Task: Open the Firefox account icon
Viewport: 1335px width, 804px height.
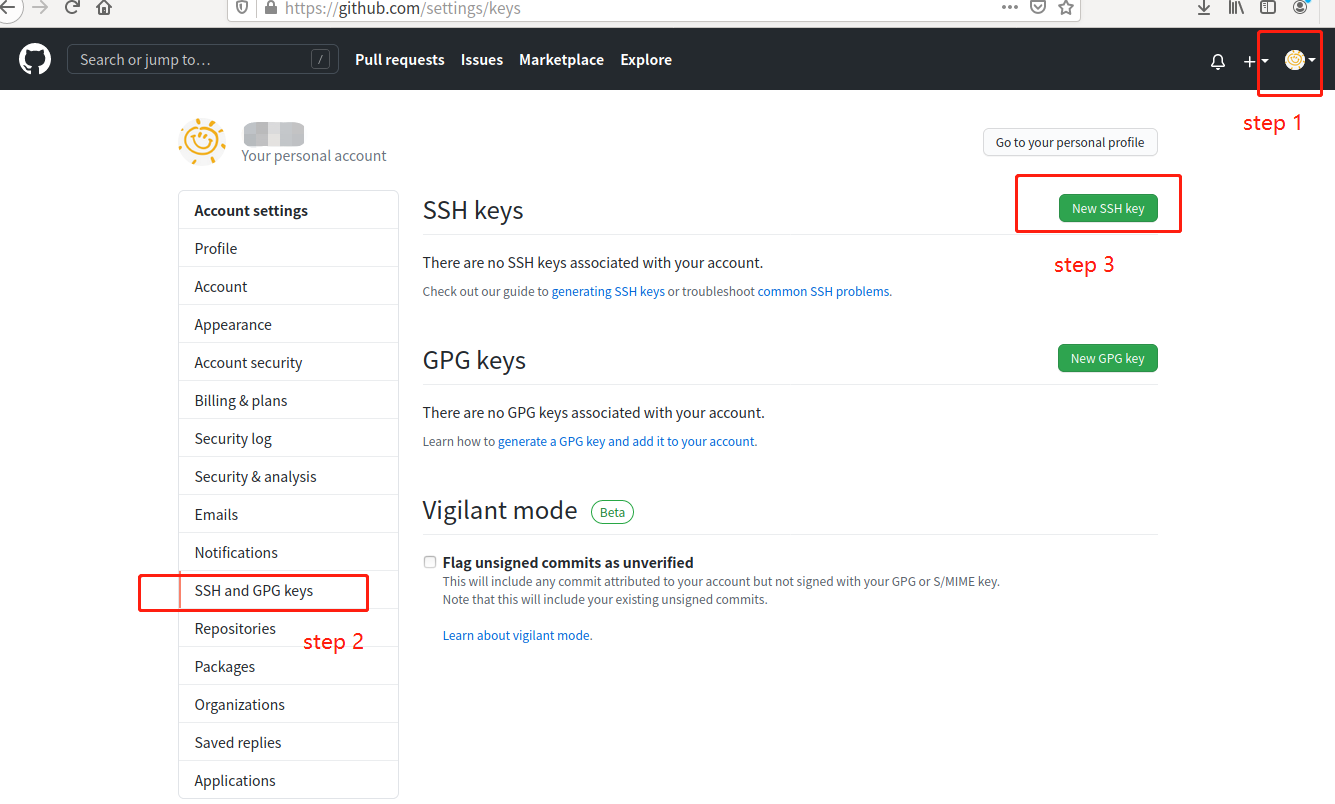Action: coord(1300,8)
